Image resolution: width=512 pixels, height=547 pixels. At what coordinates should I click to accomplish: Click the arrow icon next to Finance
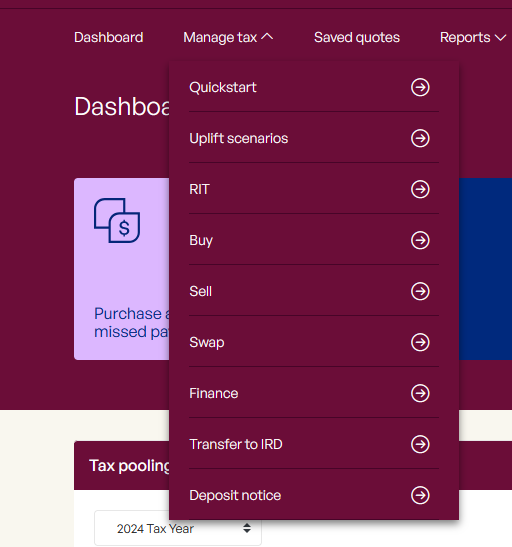click(420, 393)
